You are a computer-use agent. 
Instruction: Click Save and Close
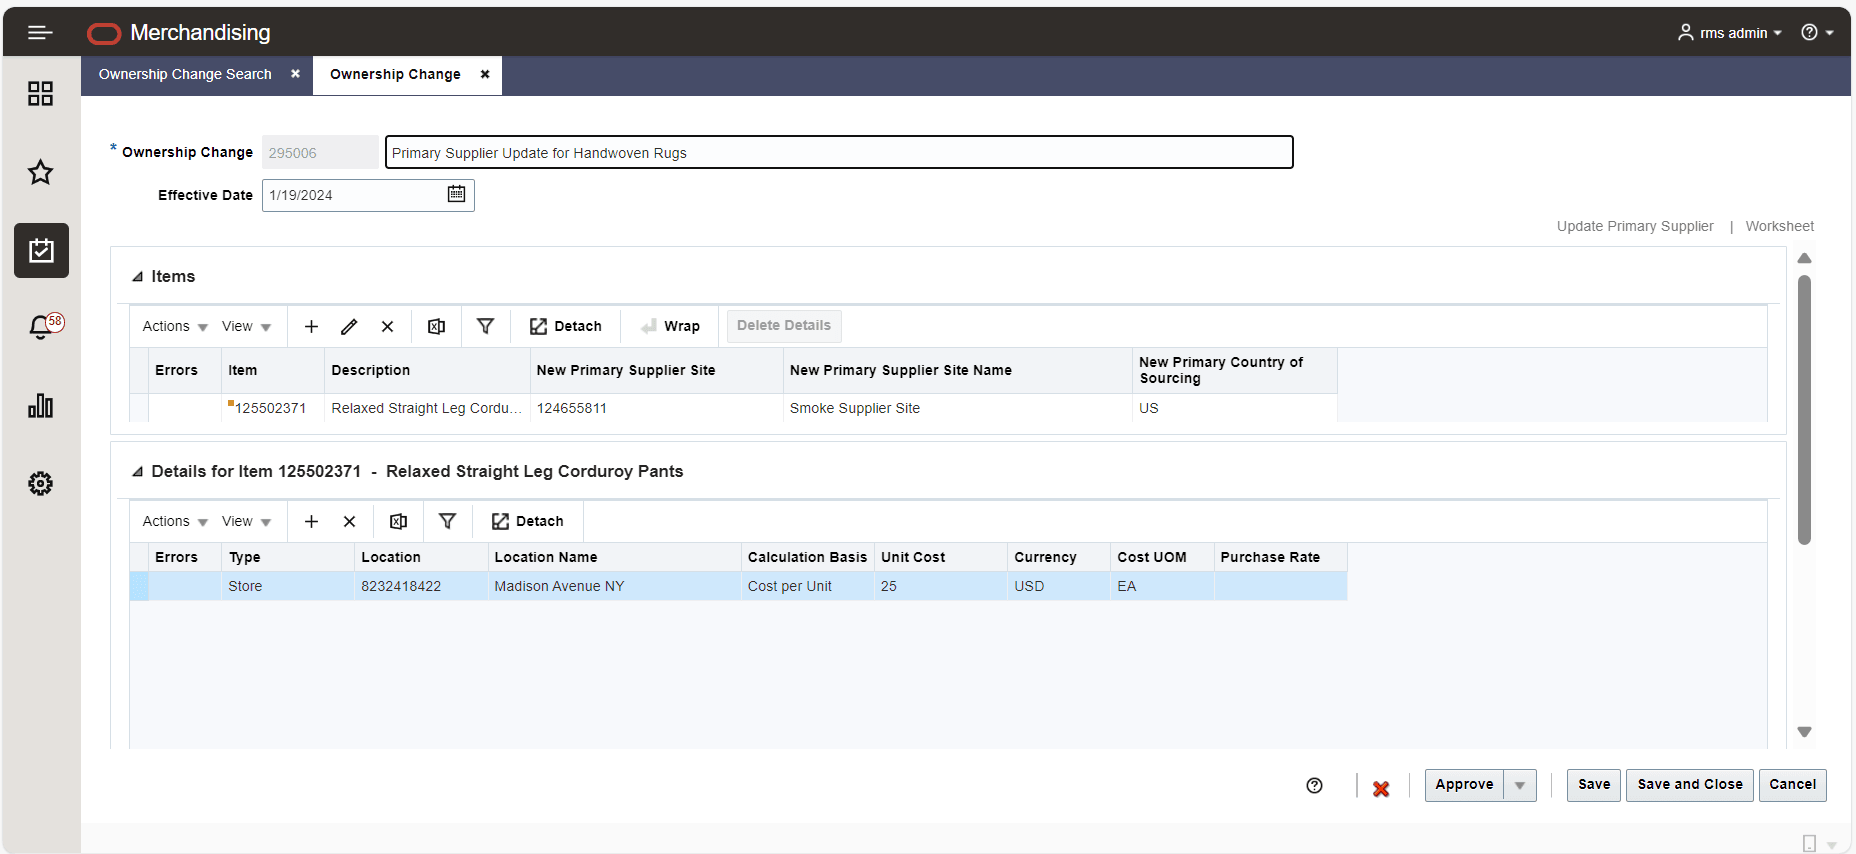click(1690, 785)
